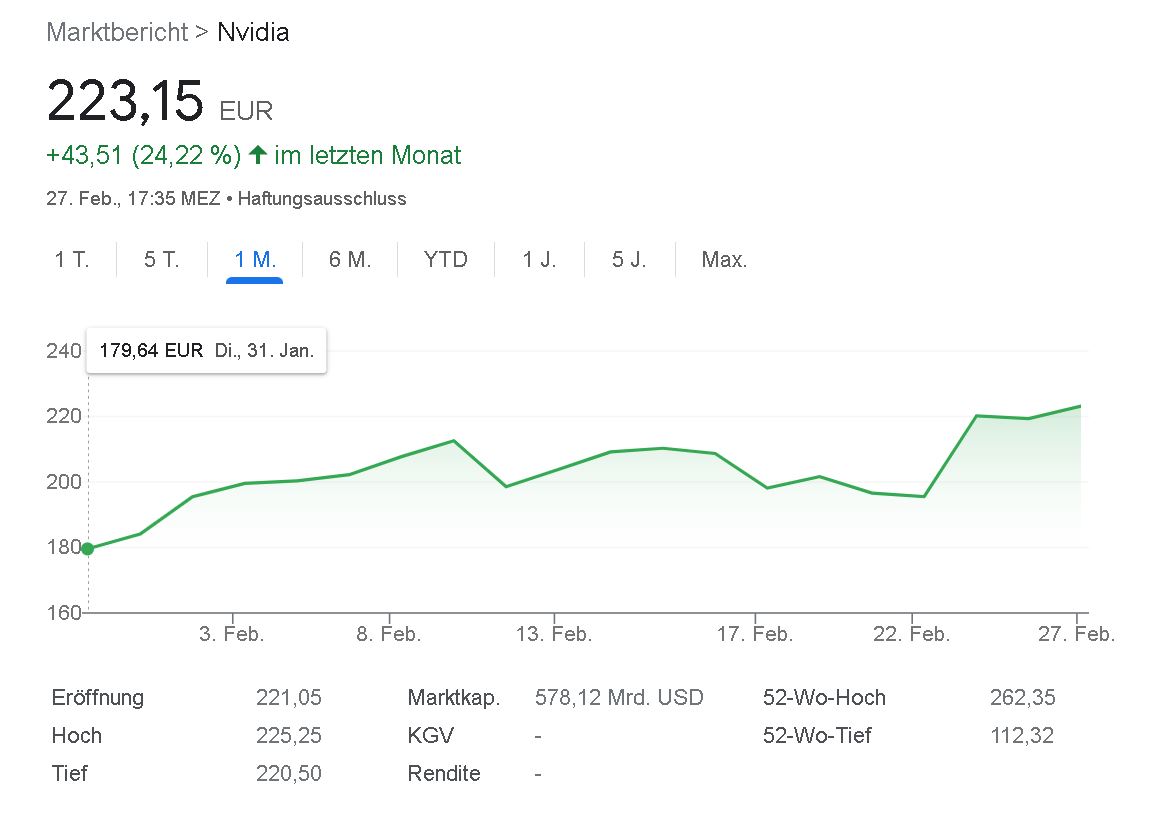Click the +43,51 (24,22 %) change text

click(x=144, y=155)
